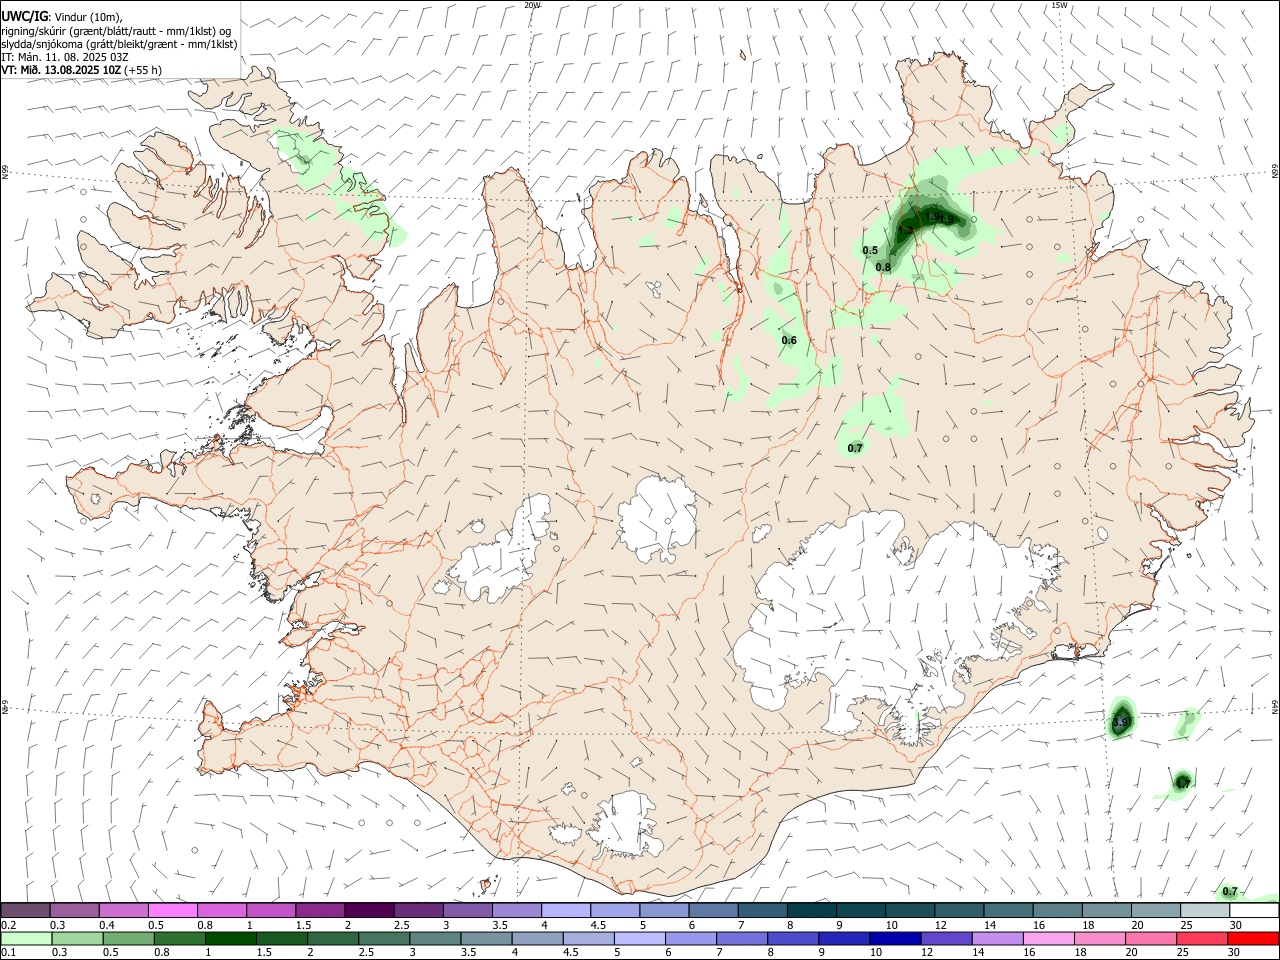Pick the dark teal 8 swatch, upper row
1280x960 pixels.
tap(812, 910)
